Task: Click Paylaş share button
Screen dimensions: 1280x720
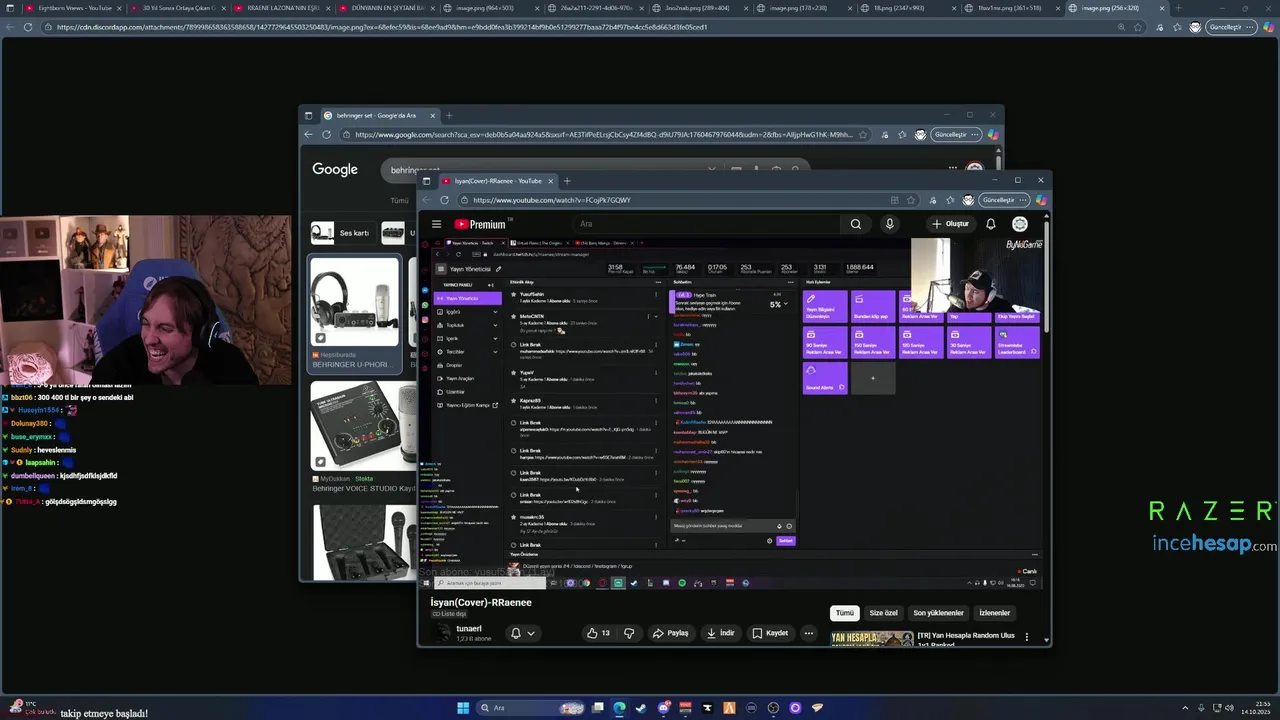Action: click(670, 633)
